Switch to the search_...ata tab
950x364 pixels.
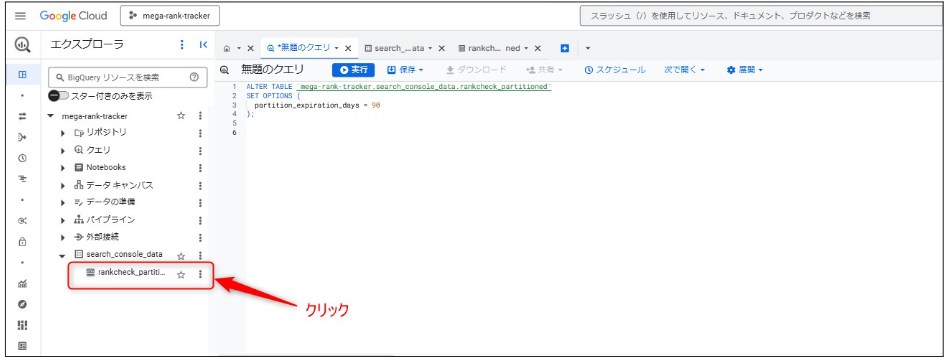click(394, 48)
